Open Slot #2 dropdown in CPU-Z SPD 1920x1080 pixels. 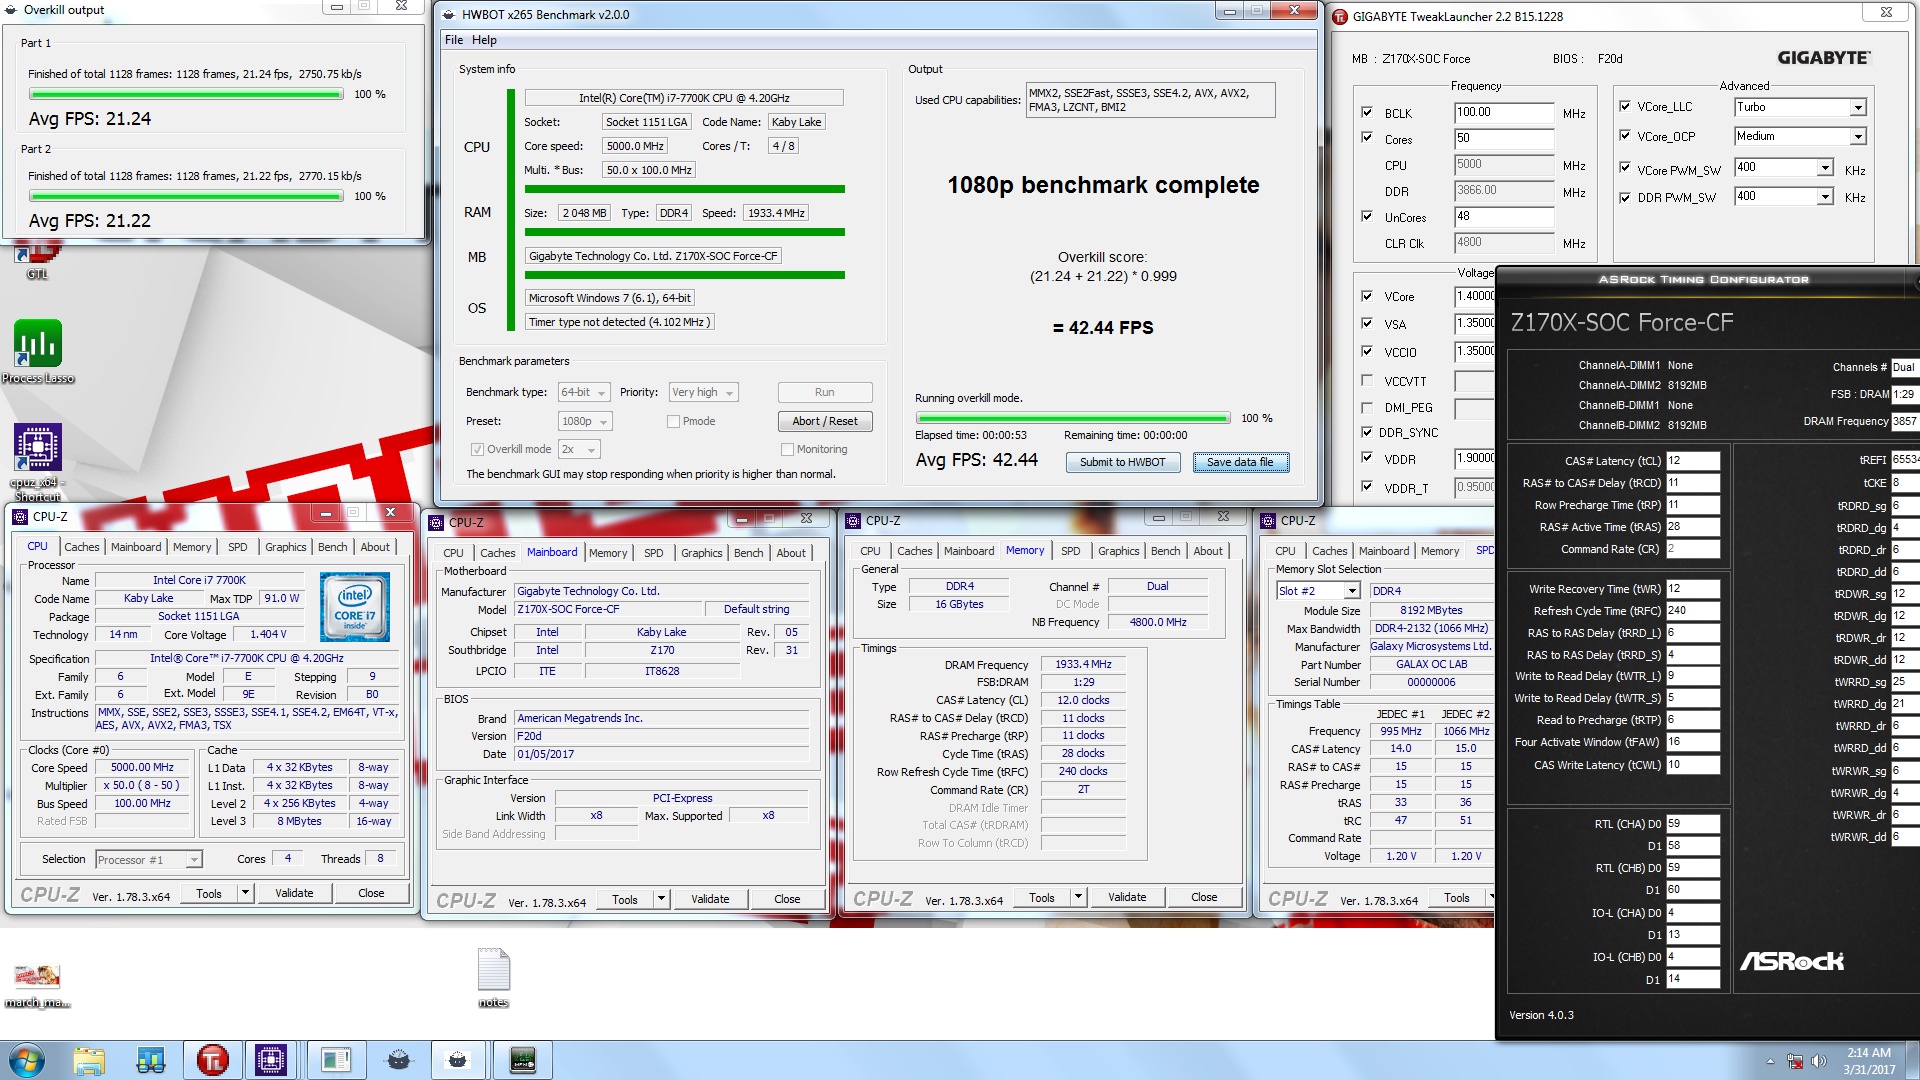[1318, 591]
